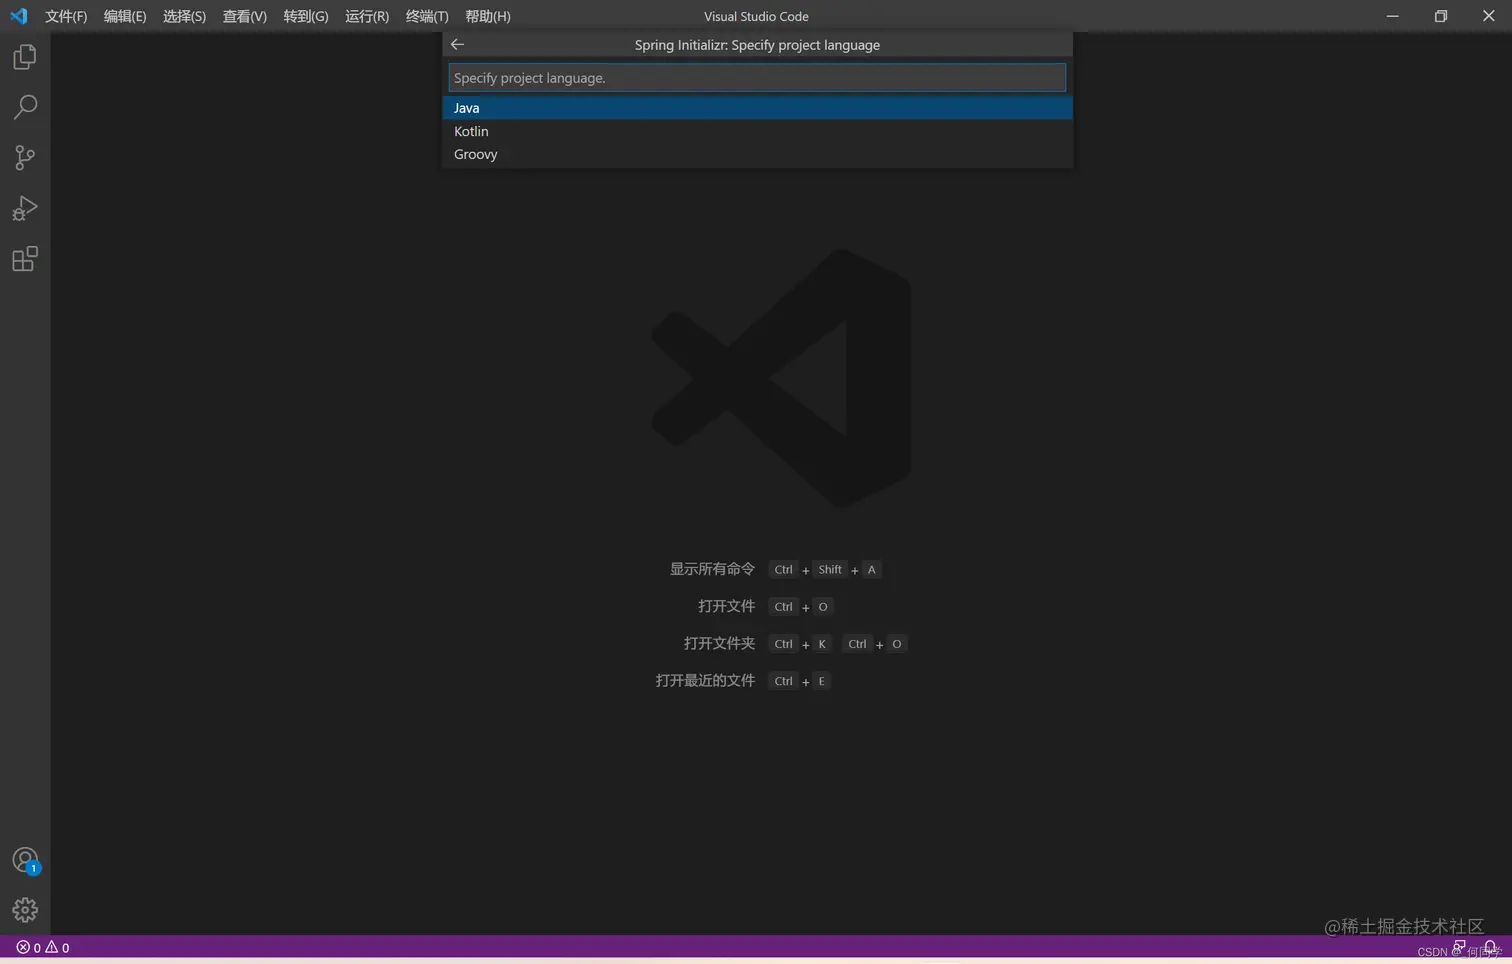Open the 查看(V) menu
The image size is (1512, 964).
click(244, 16)
